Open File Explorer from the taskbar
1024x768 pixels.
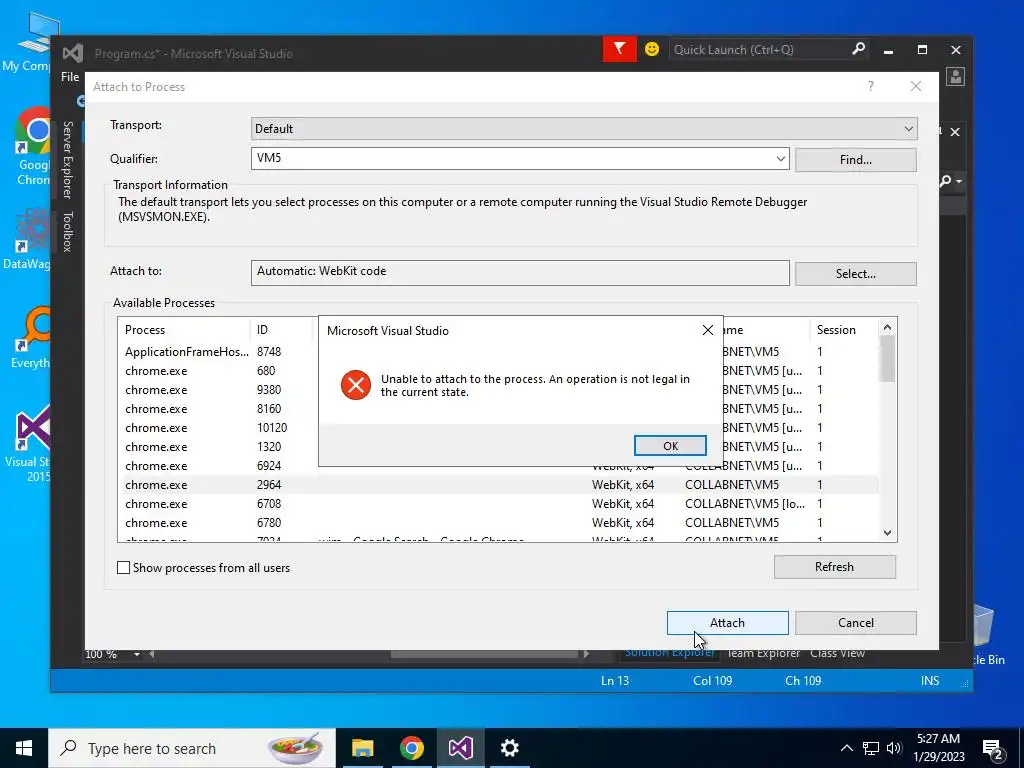coord(362,748)
